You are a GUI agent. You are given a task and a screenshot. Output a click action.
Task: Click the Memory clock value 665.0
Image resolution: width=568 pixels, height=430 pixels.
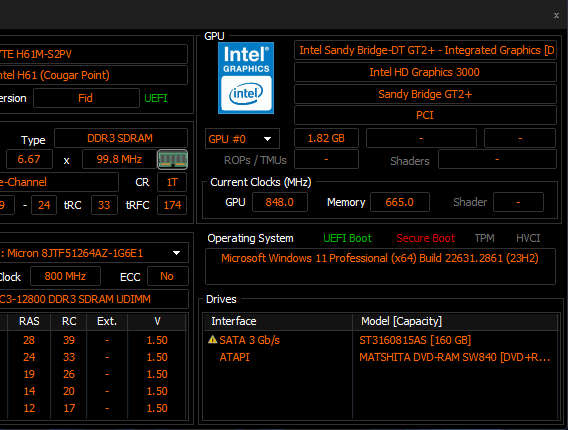(x=400, y=202)
